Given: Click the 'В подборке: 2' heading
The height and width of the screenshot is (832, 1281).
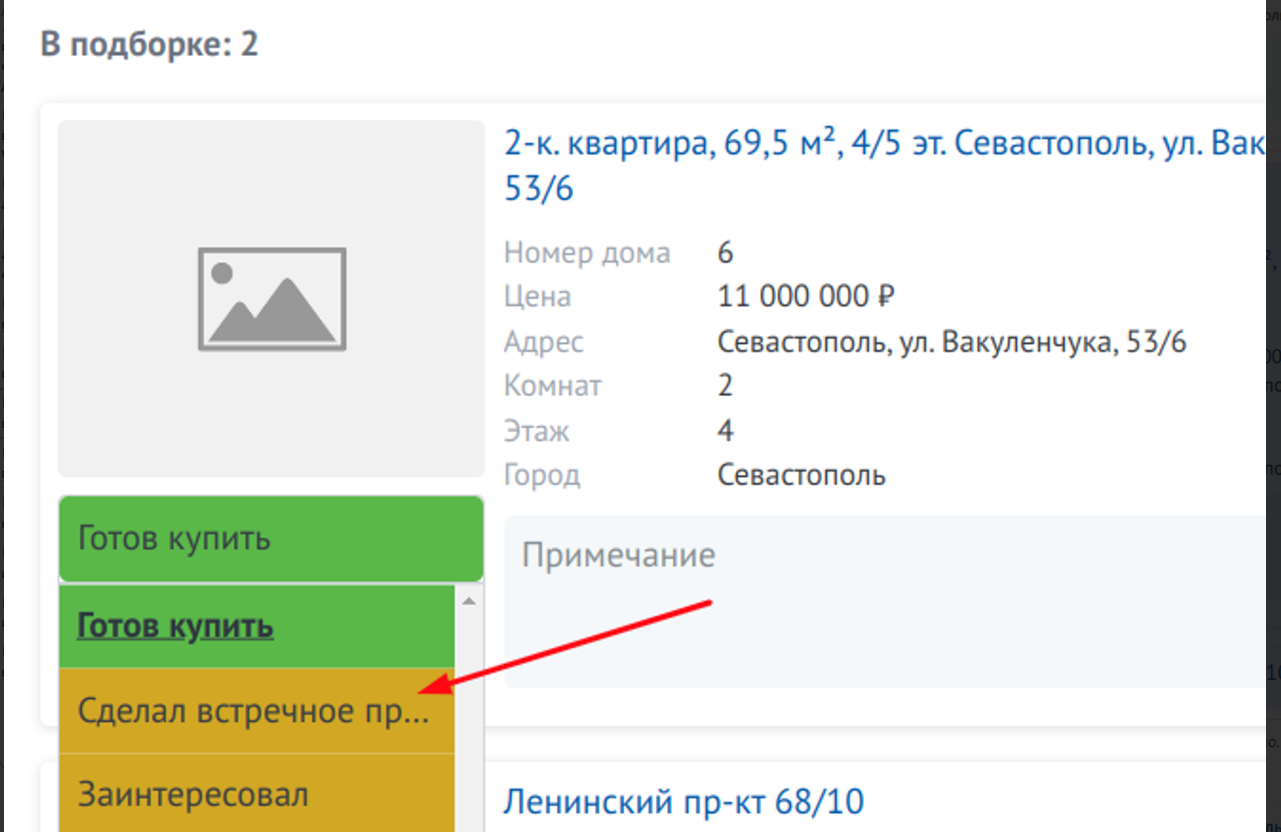Looking at the screenshot, I should (x=149, y=45).
